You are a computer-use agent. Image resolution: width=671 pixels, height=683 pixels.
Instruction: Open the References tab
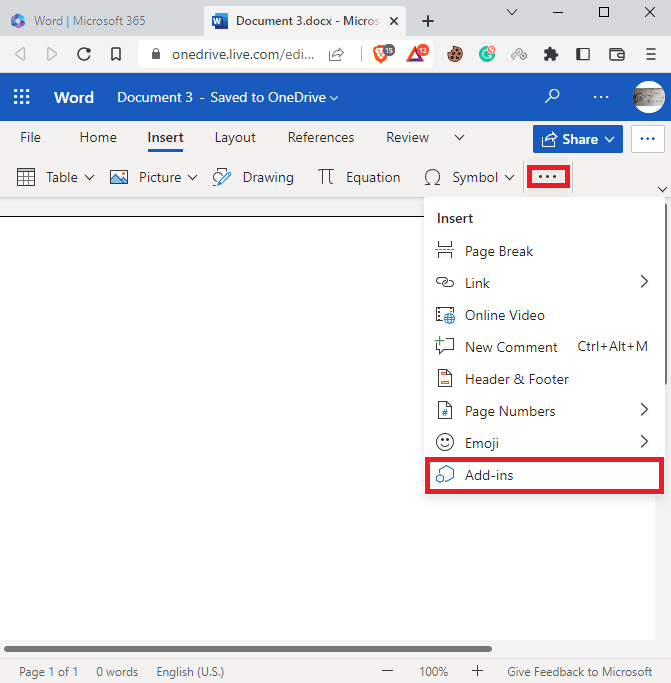[321, 138]
